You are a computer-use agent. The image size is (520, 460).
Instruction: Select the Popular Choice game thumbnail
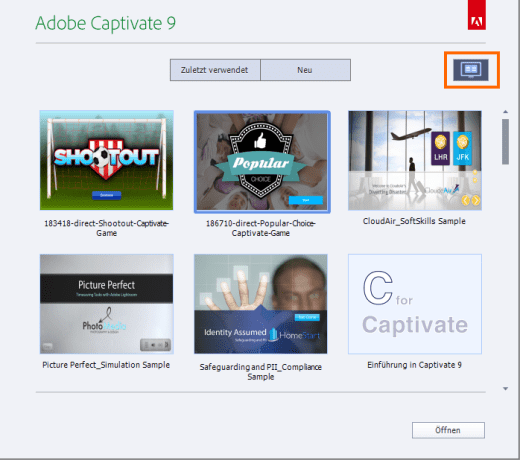click(x=262, y=162)
